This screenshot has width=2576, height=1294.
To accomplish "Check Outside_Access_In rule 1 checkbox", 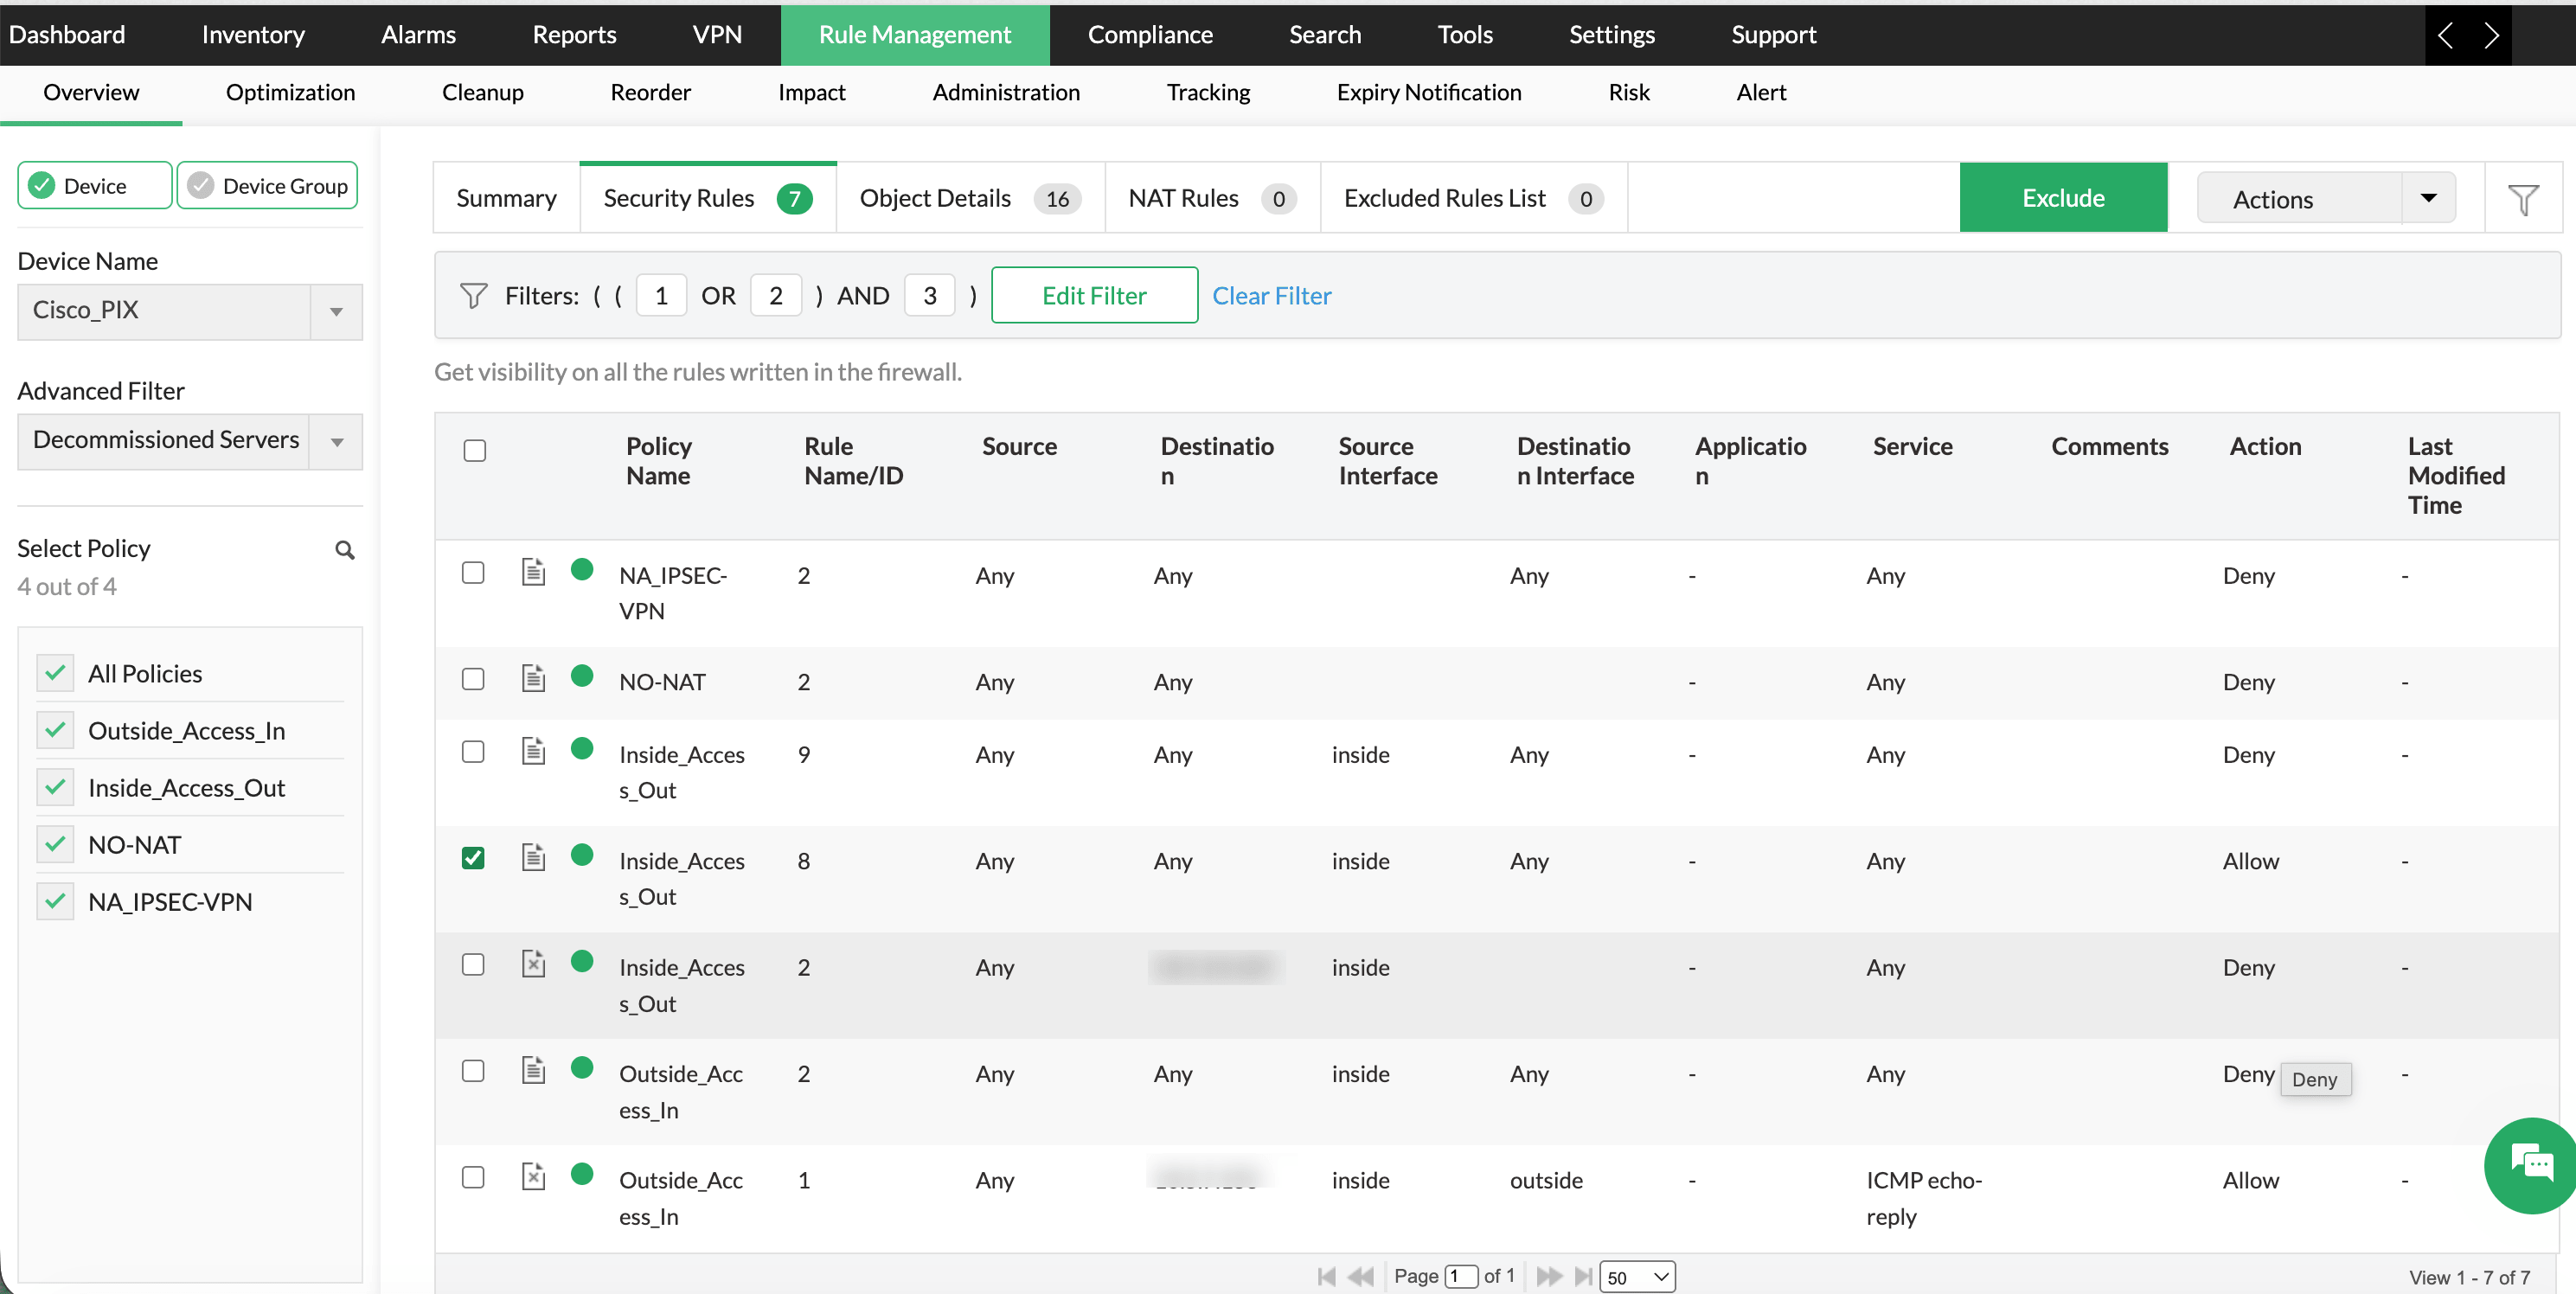I will (x=473, y=1177).
